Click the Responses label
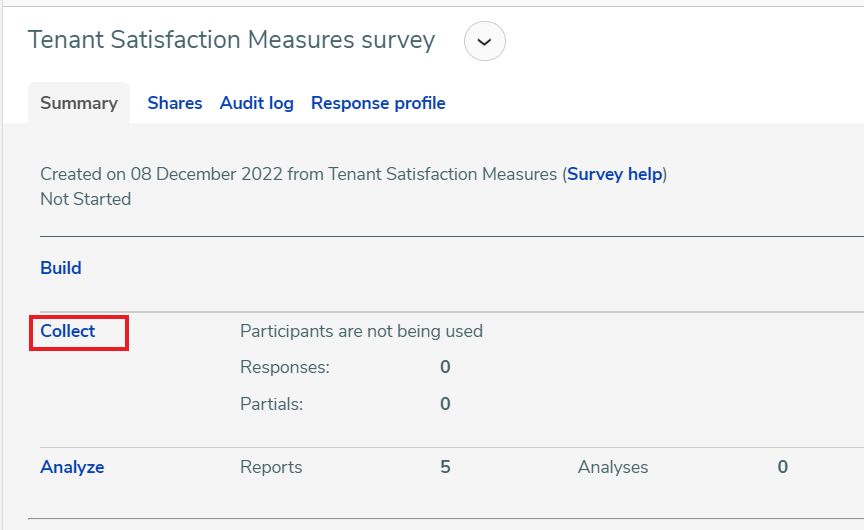This screenshot has width=864, height=530. point(285,367)
